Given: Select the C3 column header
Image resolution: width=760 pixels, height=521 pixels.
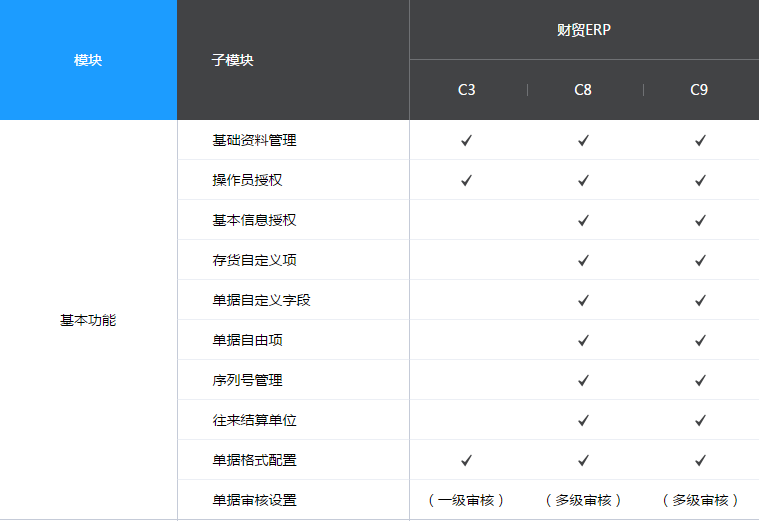Looking at the screenshot, I should tap(467, 90).
